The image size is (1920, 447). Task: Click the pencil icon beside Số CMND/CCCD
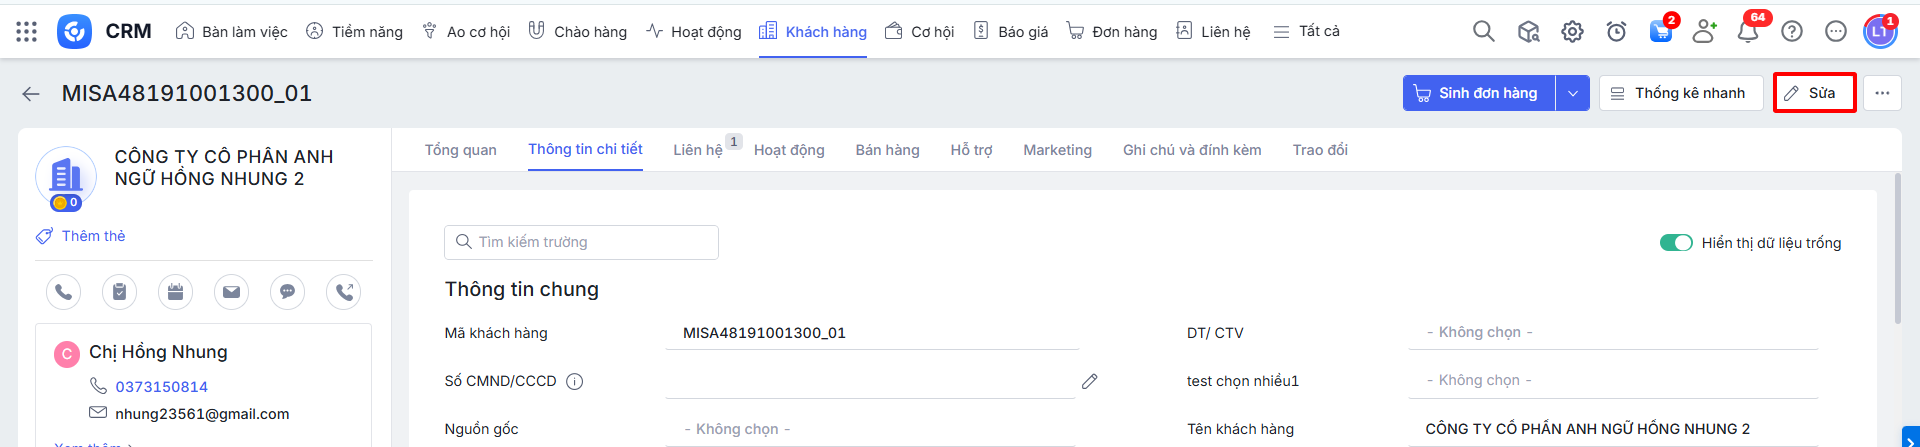[x=1089, y=381]
